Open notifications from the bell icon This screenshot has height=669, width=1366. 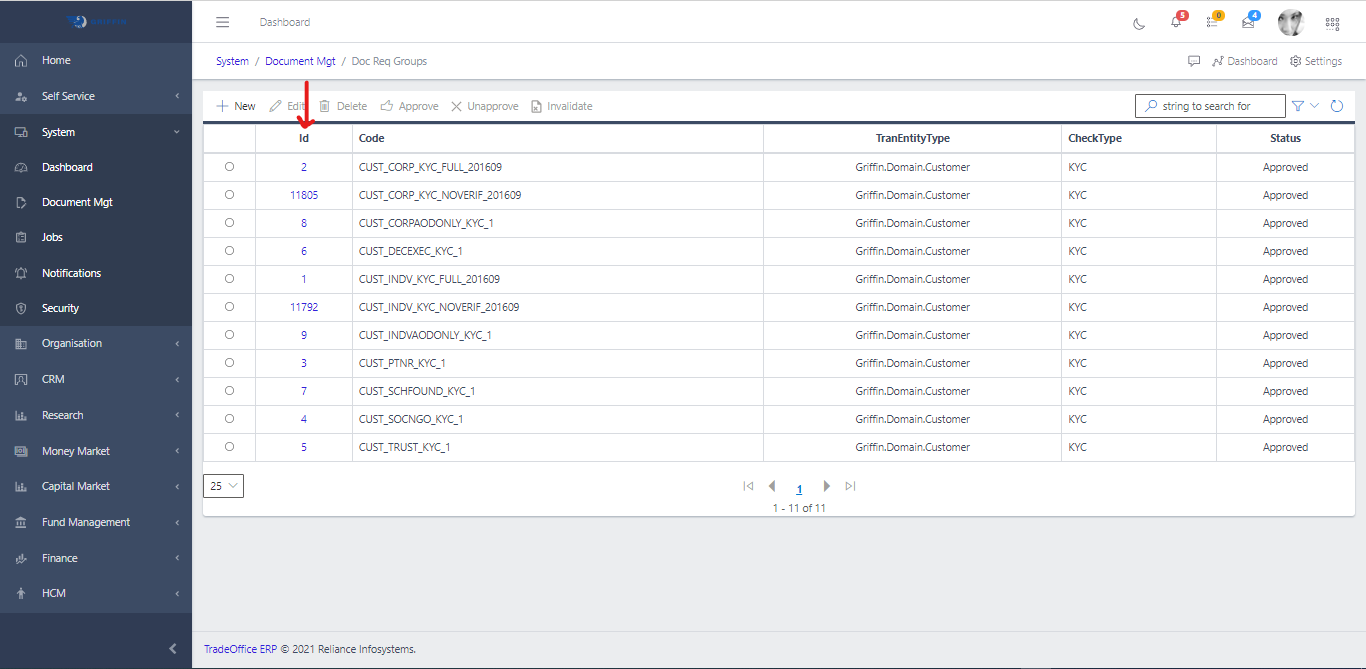(x=1176, y=22)
